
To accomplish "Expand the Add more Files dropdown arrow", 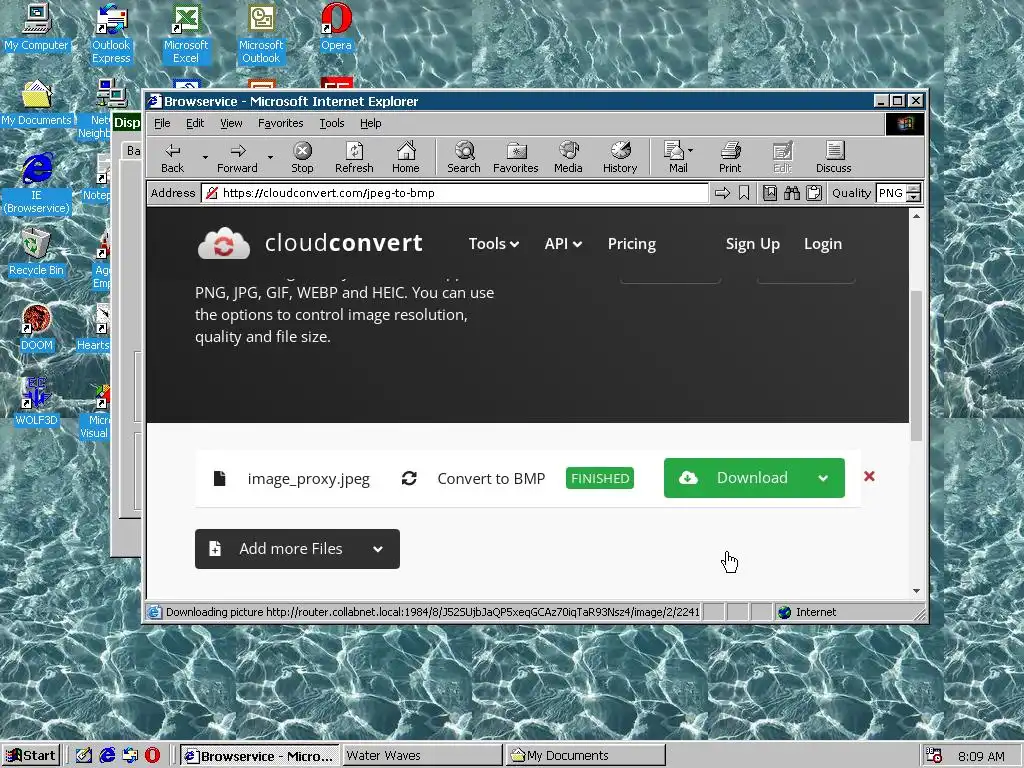I will [x=377, y=549].
